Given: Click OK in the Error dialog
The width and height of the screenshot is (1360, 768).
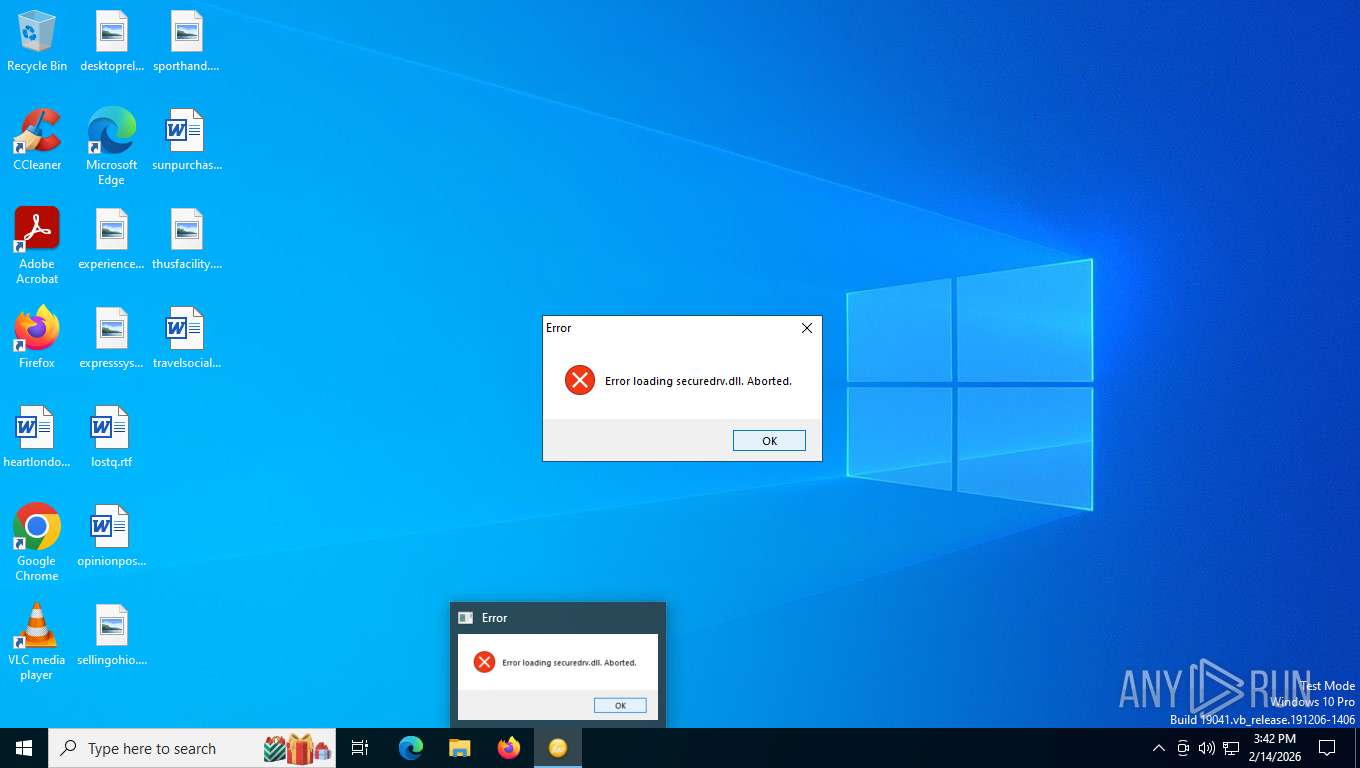Looking at the screenshot, I should (769, 441).
